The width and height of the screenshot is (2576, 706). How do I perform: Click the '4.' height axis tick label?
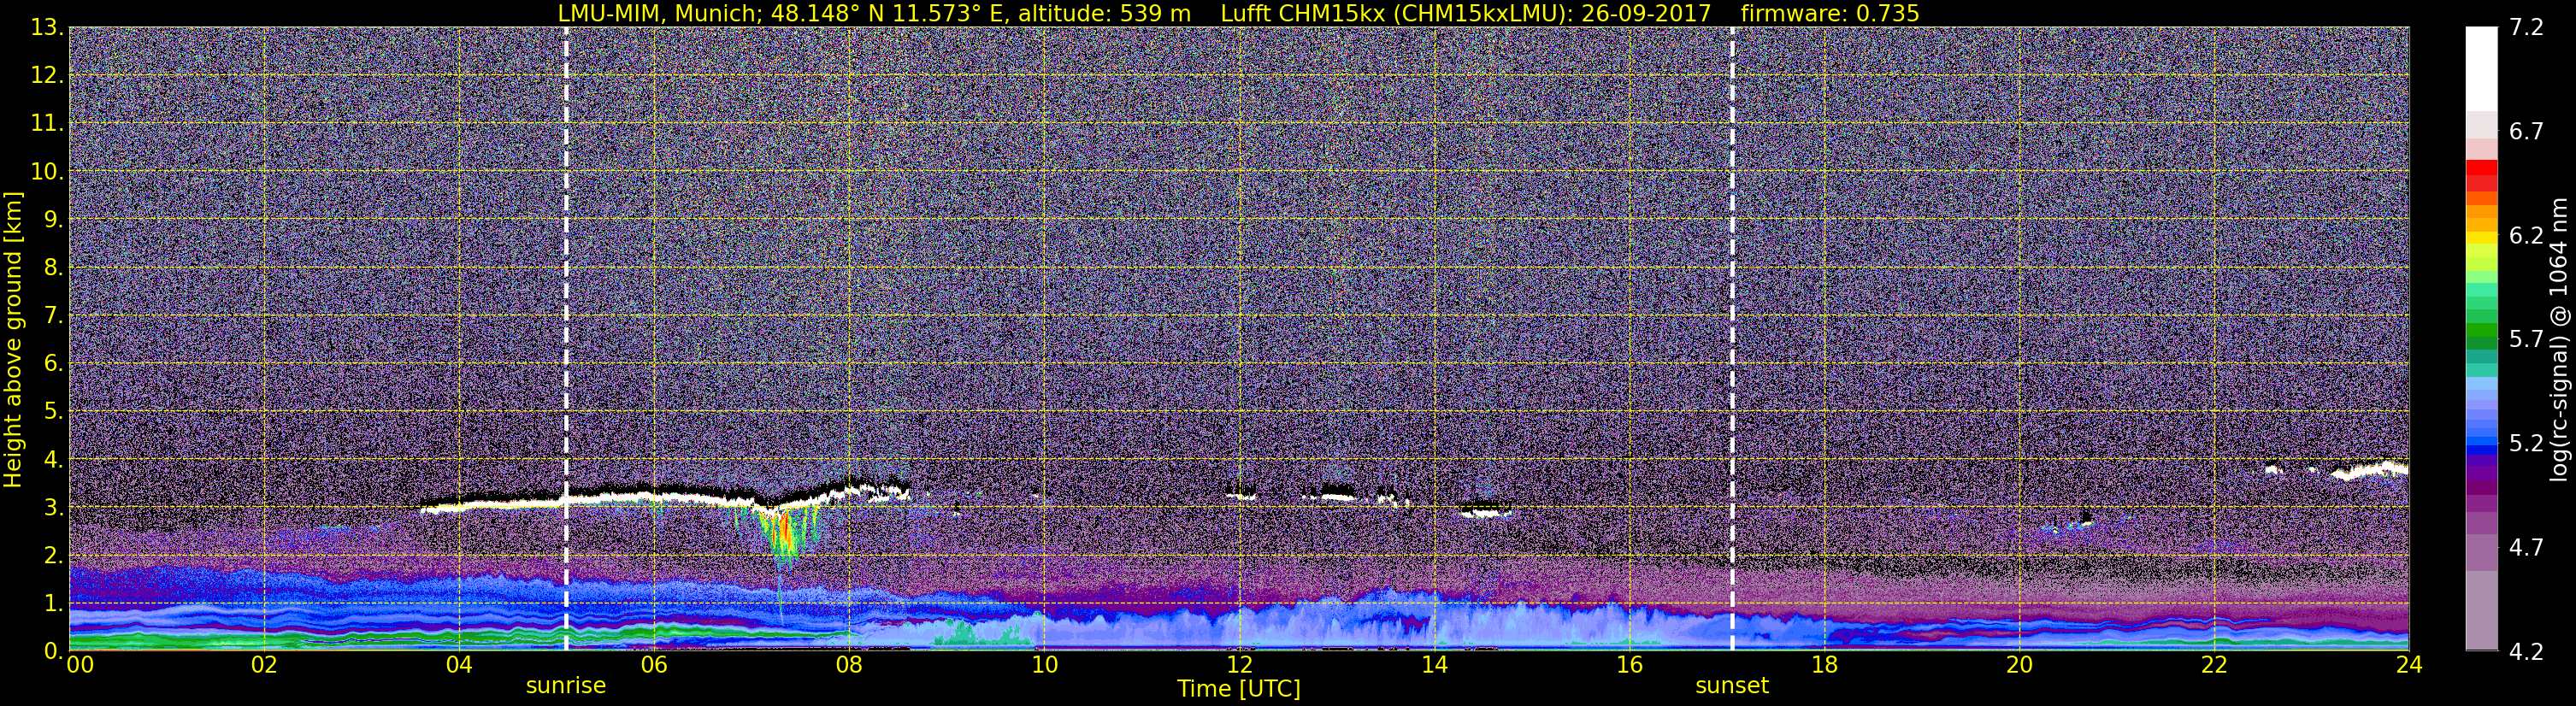coord(53,459)
